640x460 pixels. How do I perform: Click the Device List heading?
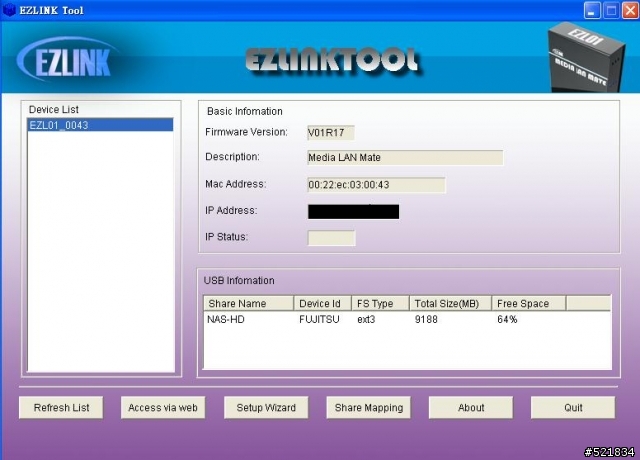[53, 109]
